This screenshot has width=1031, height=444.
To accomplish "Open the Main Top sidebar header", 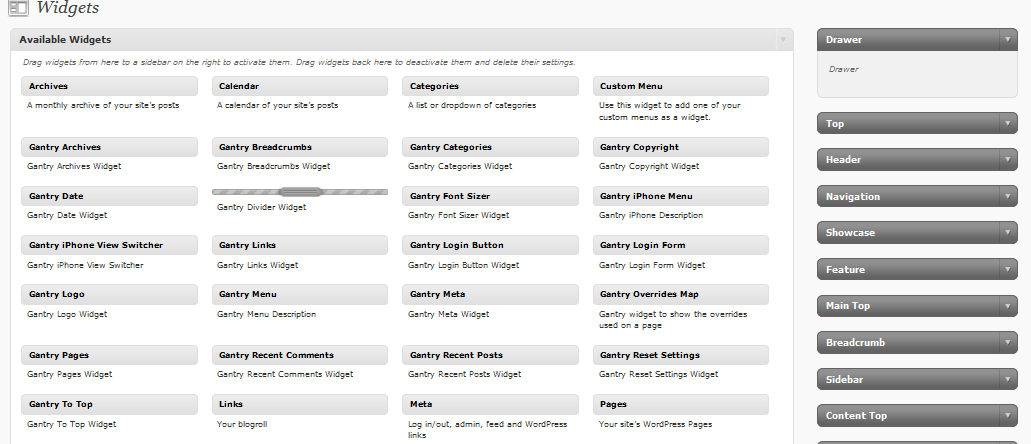I will coord(917,306).
